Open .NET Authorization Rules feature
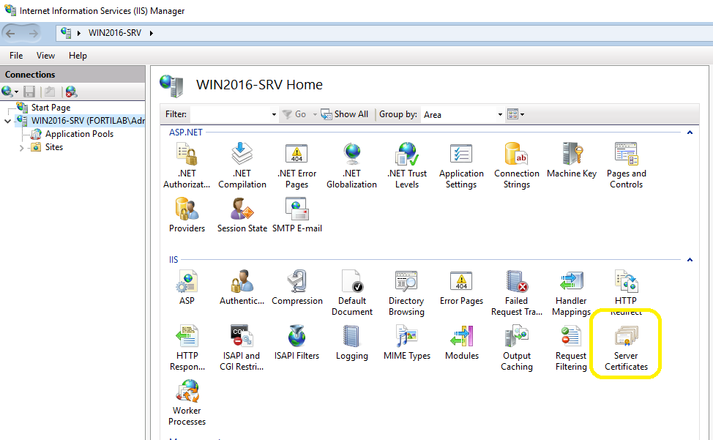Viewport: 713px width, 440px height. pos(186,166)
